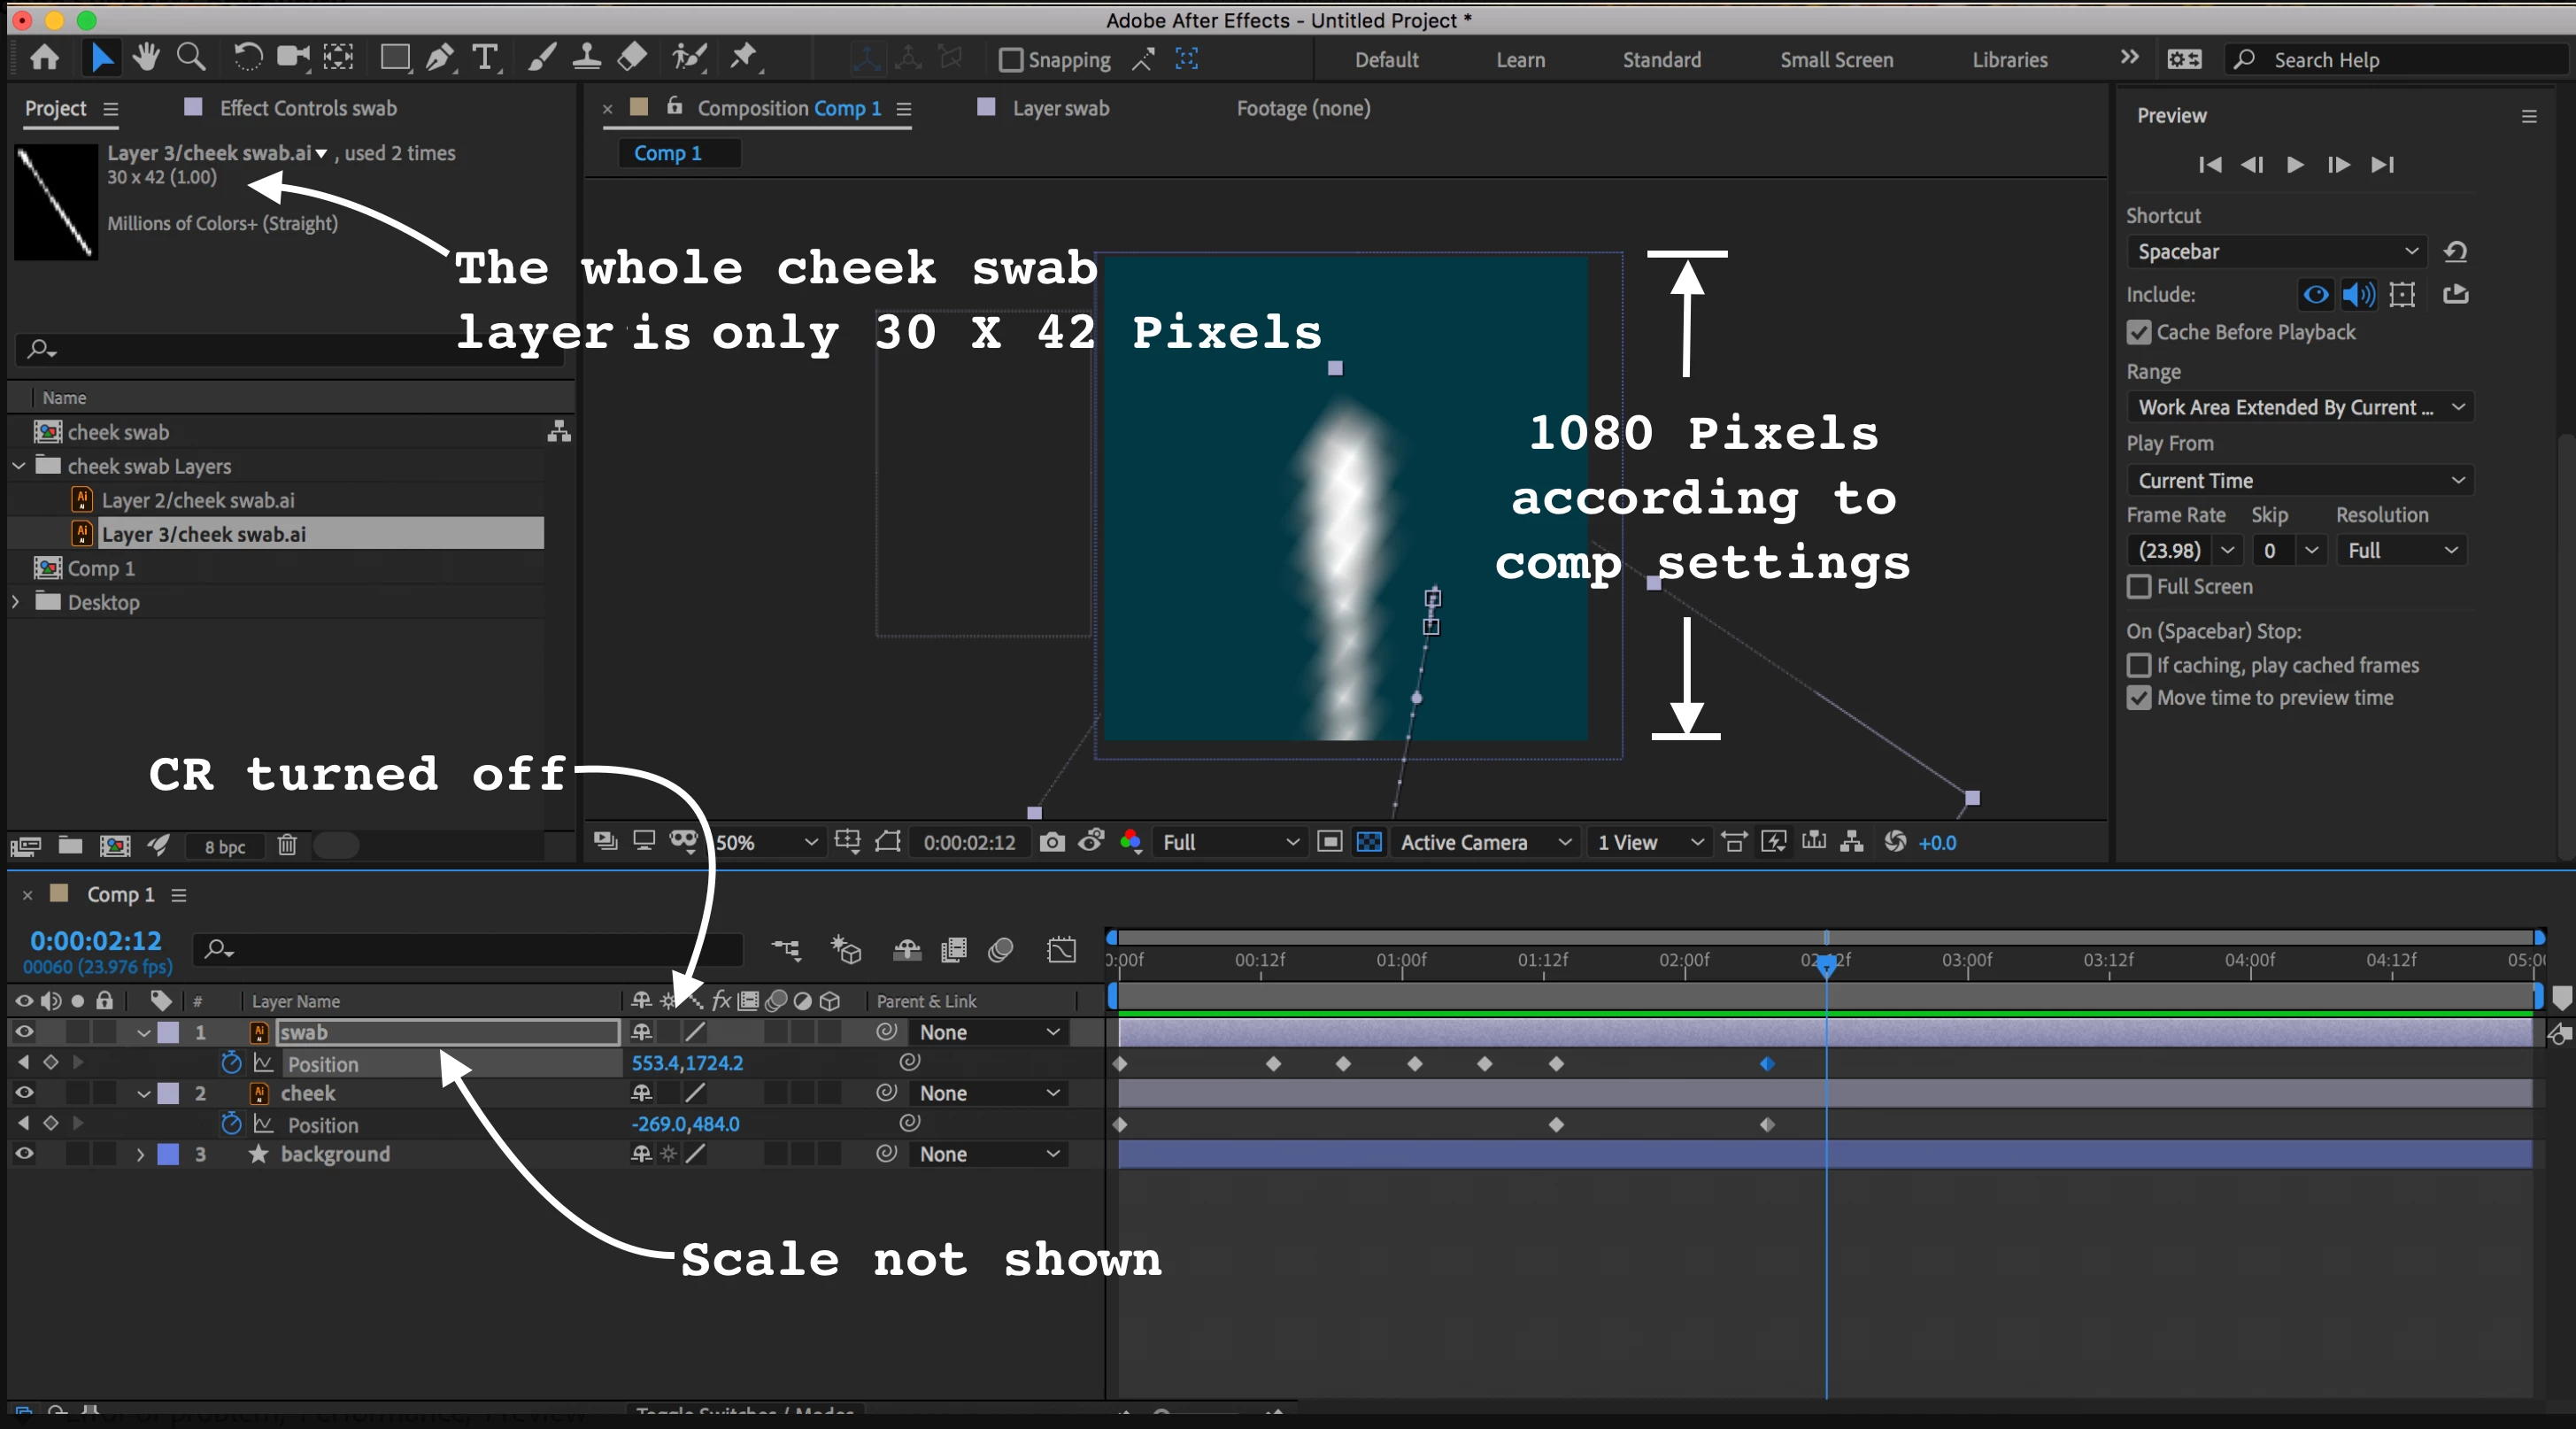
Task: Delete selected item with trash icon
Action: coord(287,846)
